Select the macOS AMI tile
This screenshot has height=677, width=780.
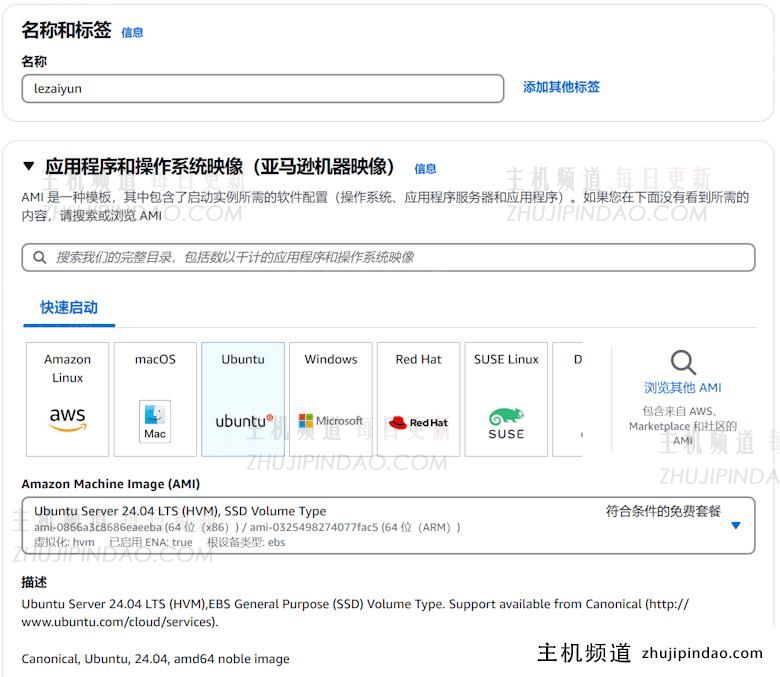click(155, 399)
